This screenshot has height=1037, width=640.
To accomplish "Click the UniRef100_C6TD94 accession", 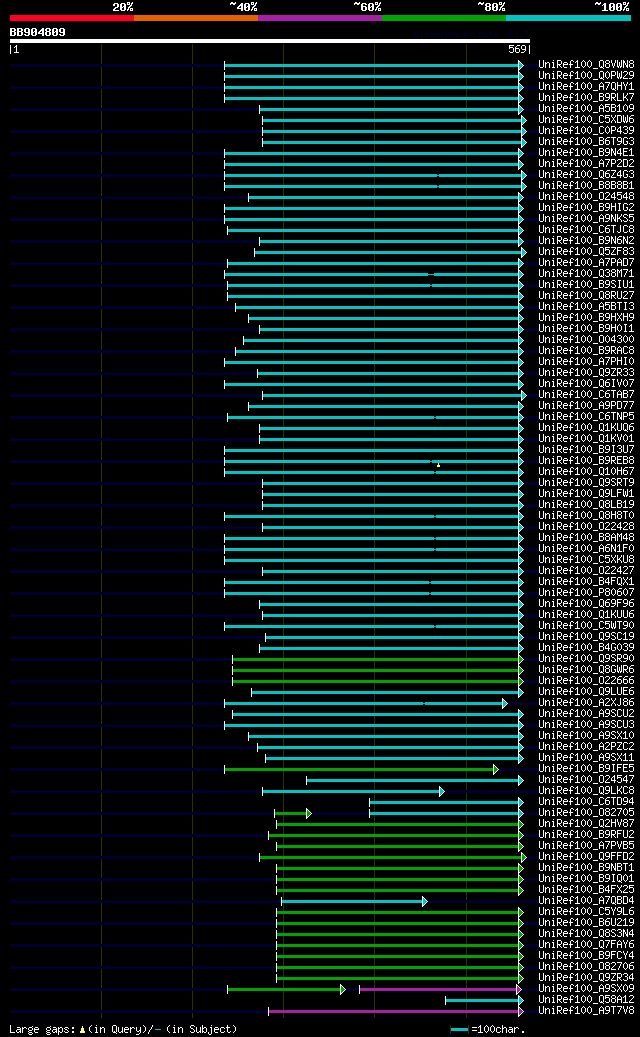I will click(x=586, y=802).
